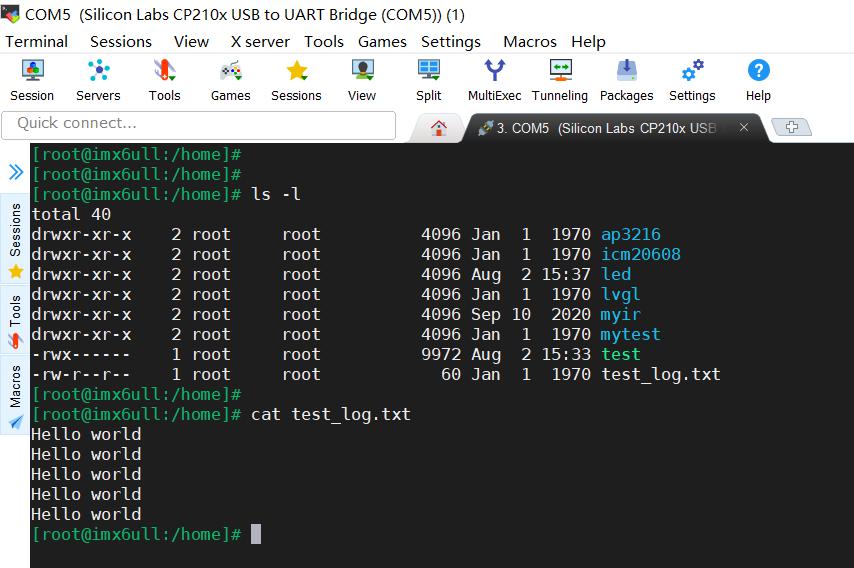Viewport: 854px width, 568px height.
Task: Click the Quick connect input field
Action: pos(199,125)
